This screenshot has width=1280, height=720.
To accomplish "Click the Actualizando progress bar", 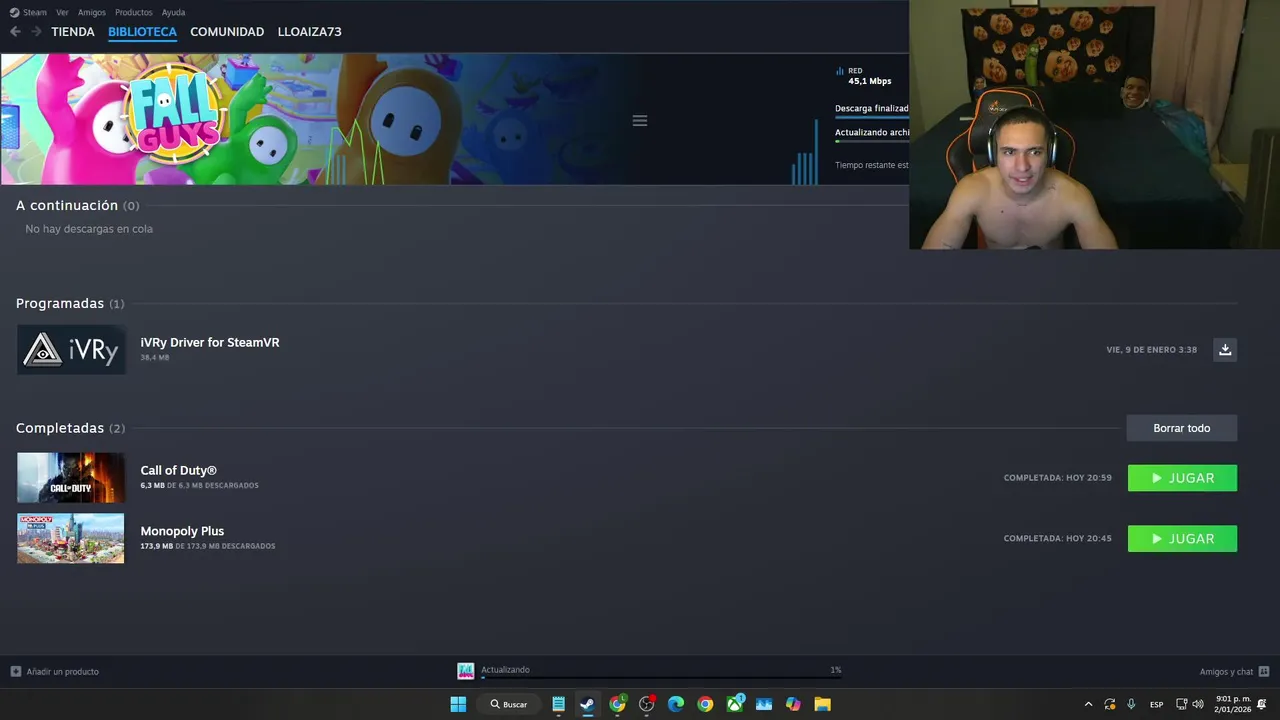I will coord(661,678).
